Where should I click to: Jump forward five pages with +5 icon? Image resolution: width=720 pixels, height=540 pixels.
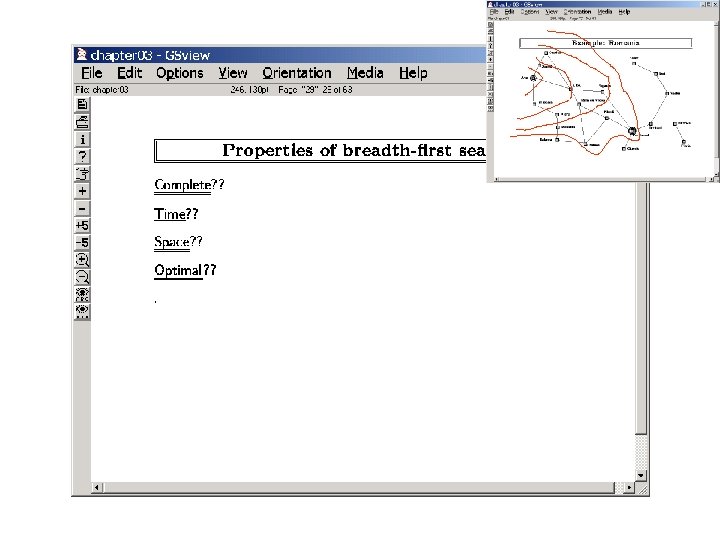click(x=82, y=225)
